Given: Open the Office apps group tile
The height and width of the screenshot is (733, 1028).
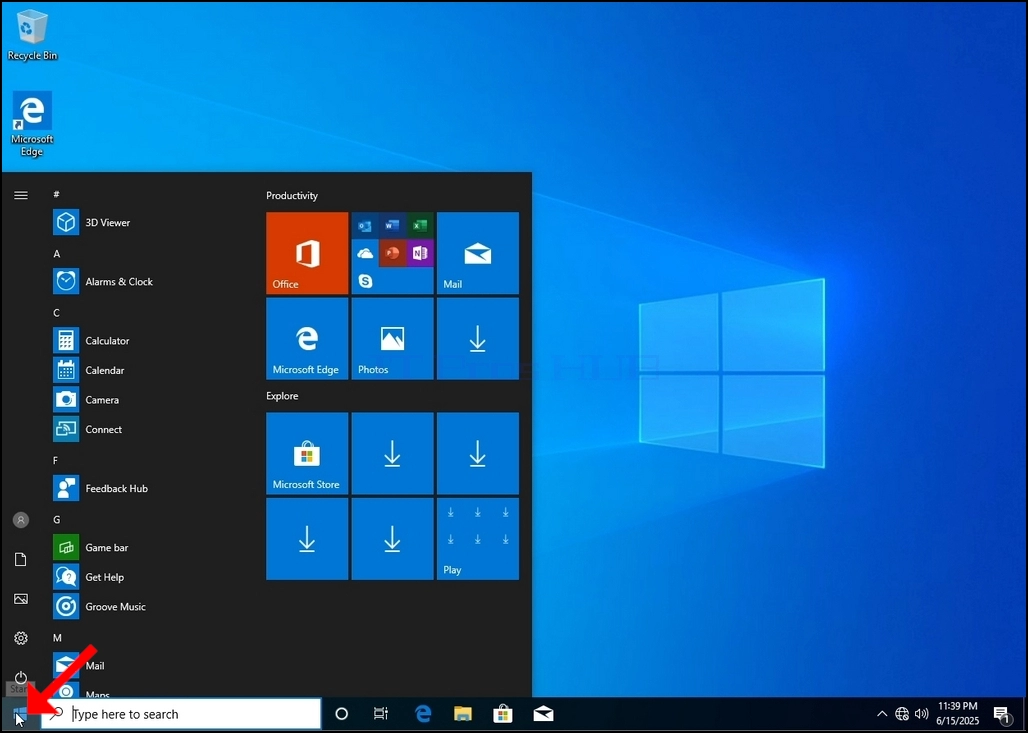Looking at the screenshot, I should point(392,253).
